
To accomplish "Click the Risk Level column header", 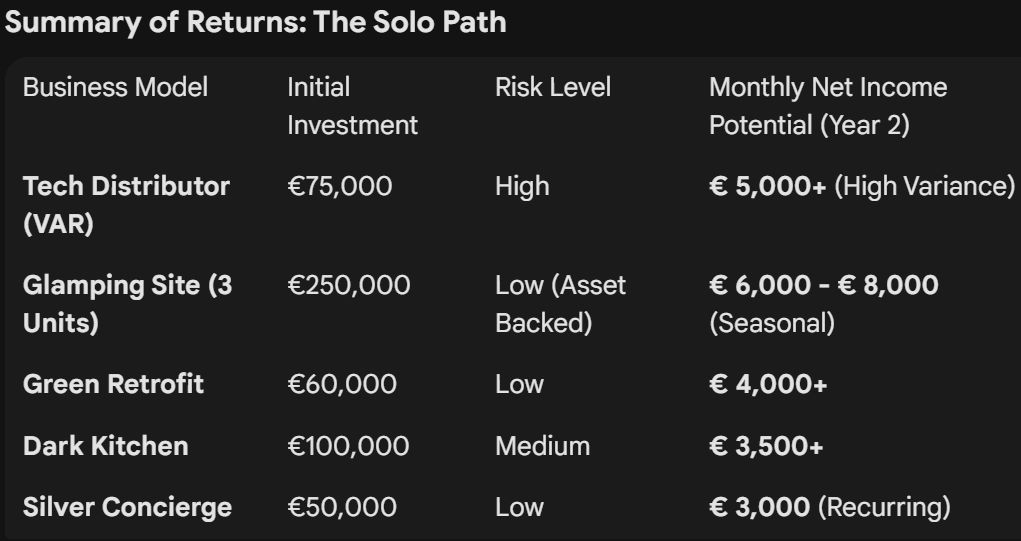I will [x=552, y=87].
